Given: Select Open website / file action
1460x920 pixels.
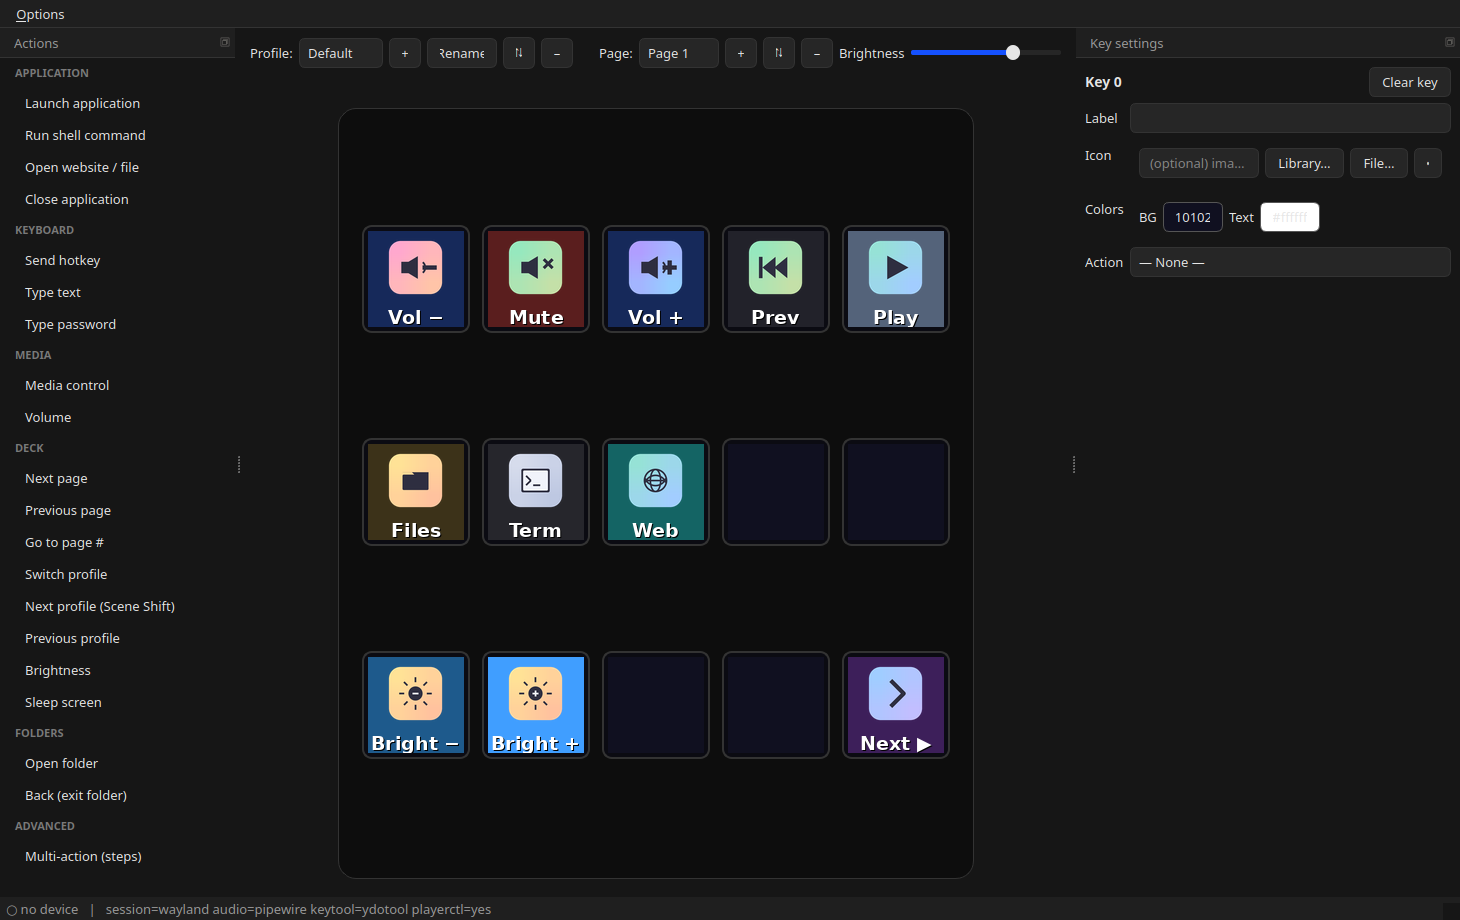Looking at the screenshot, I should (x=118, y=167).
